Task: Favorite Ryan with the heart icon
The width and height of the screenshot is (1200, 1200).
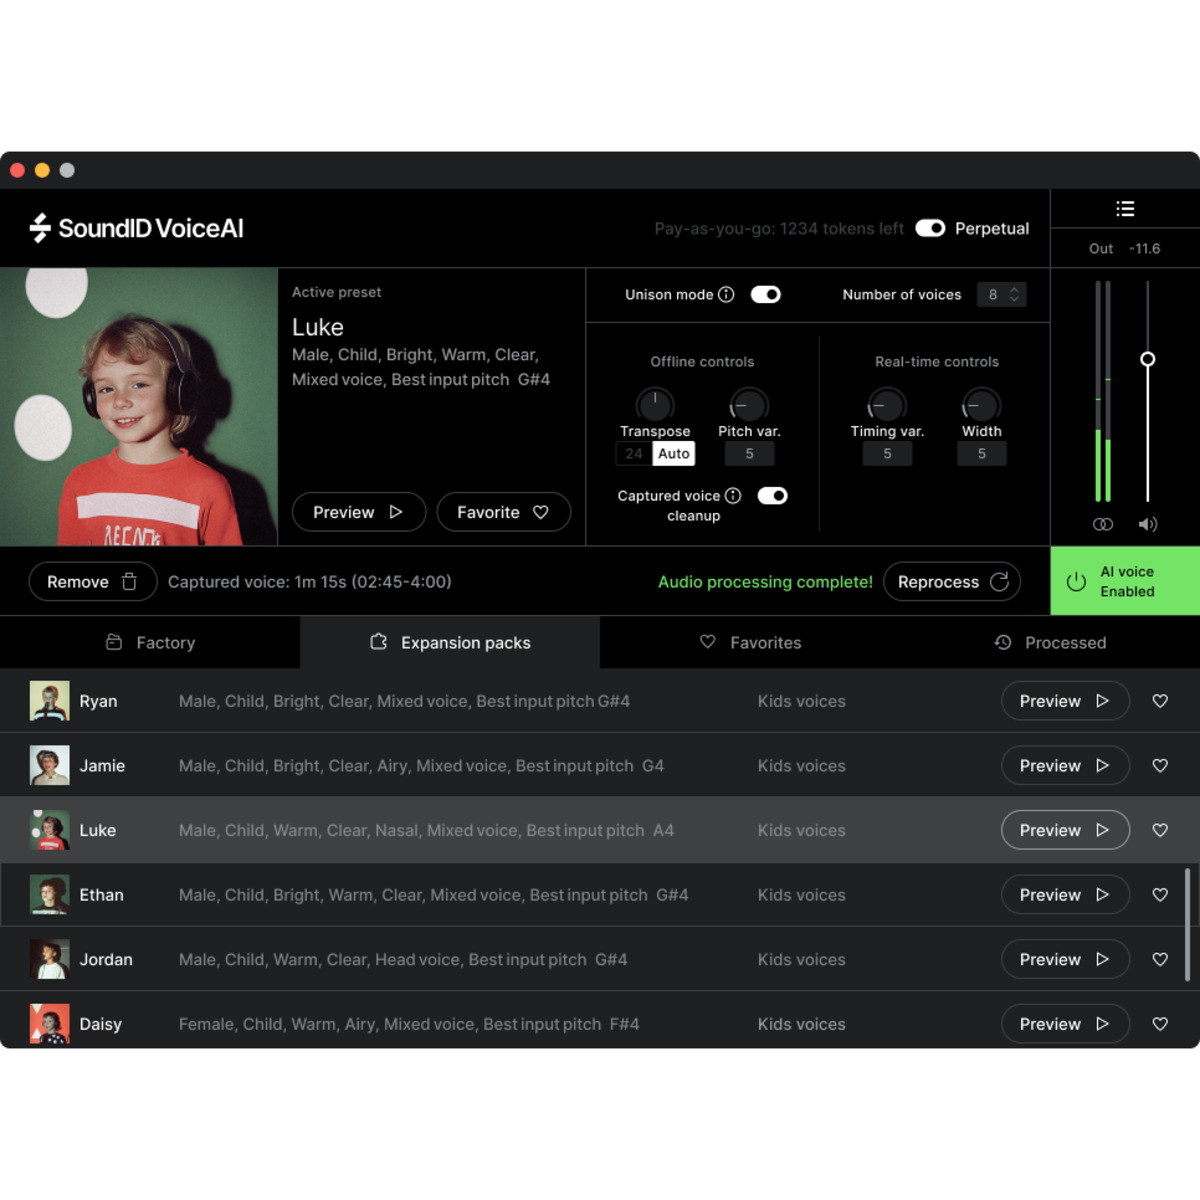Action: (1160, 701)
